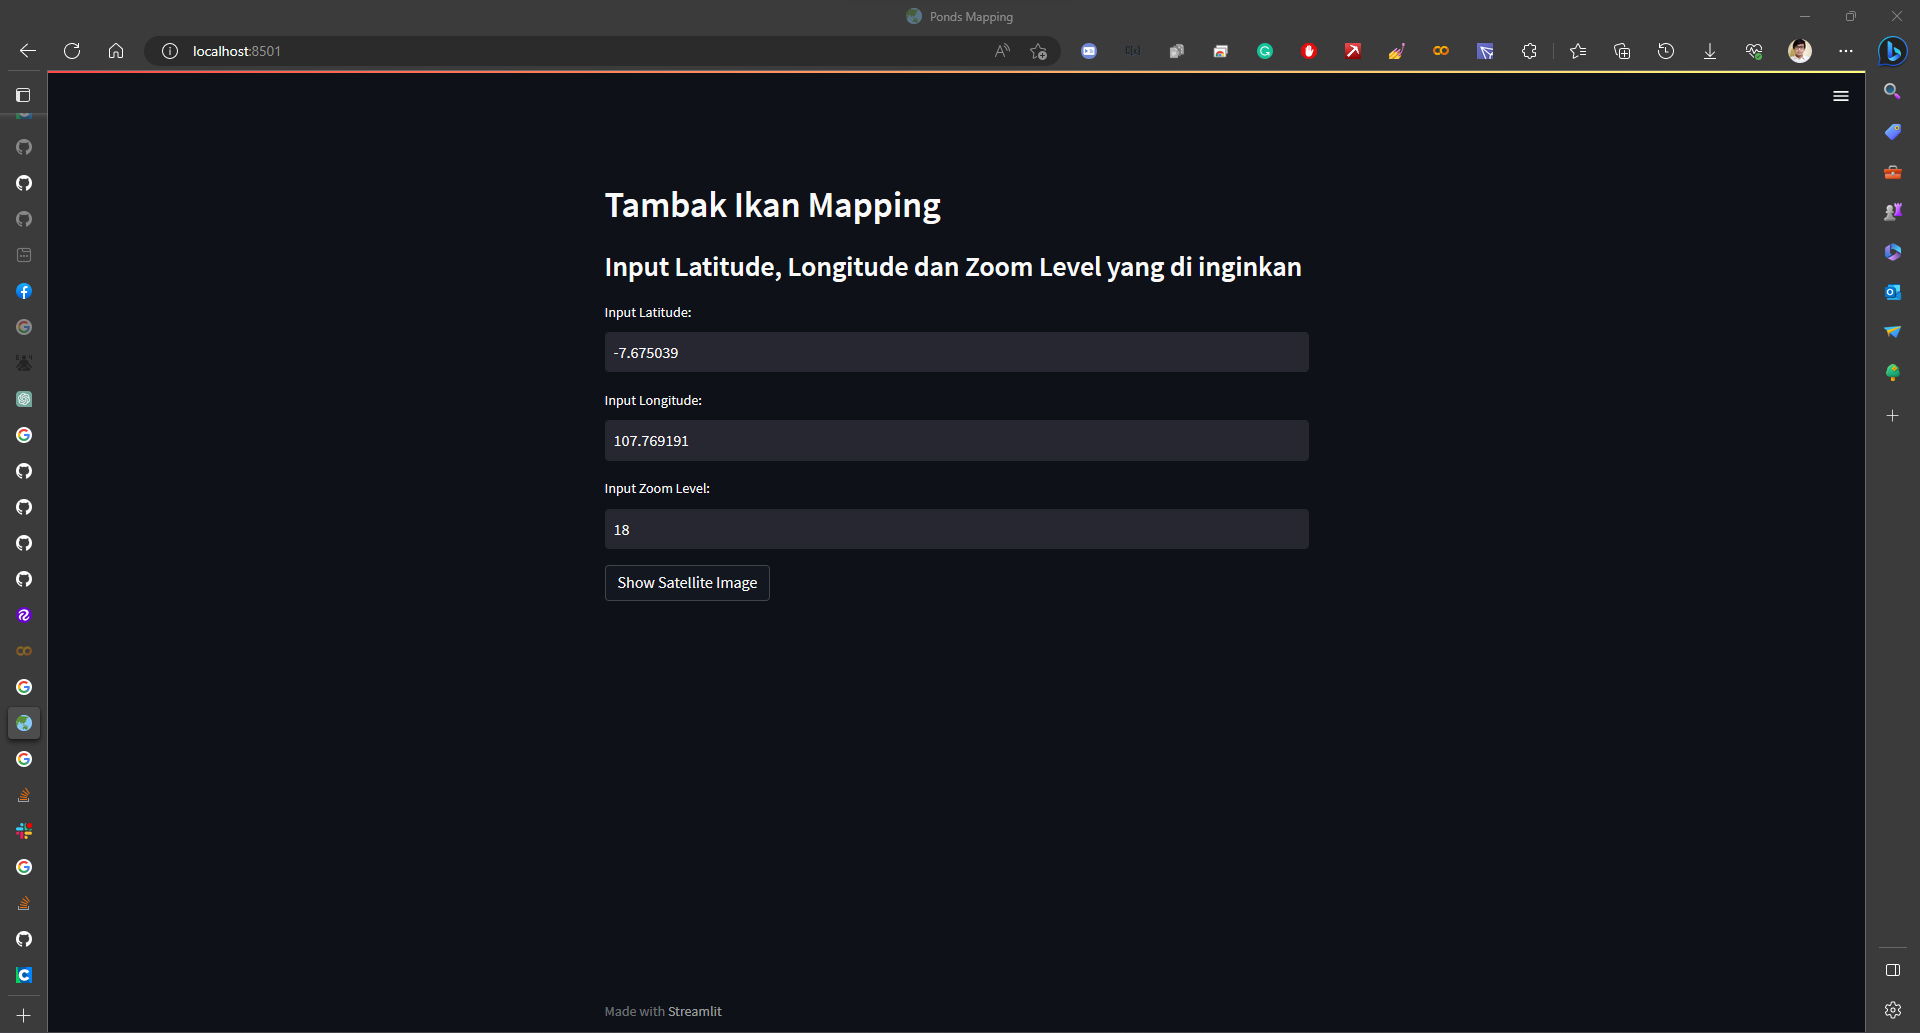Open Outlook from the right sidebar

pos(1892,291)
